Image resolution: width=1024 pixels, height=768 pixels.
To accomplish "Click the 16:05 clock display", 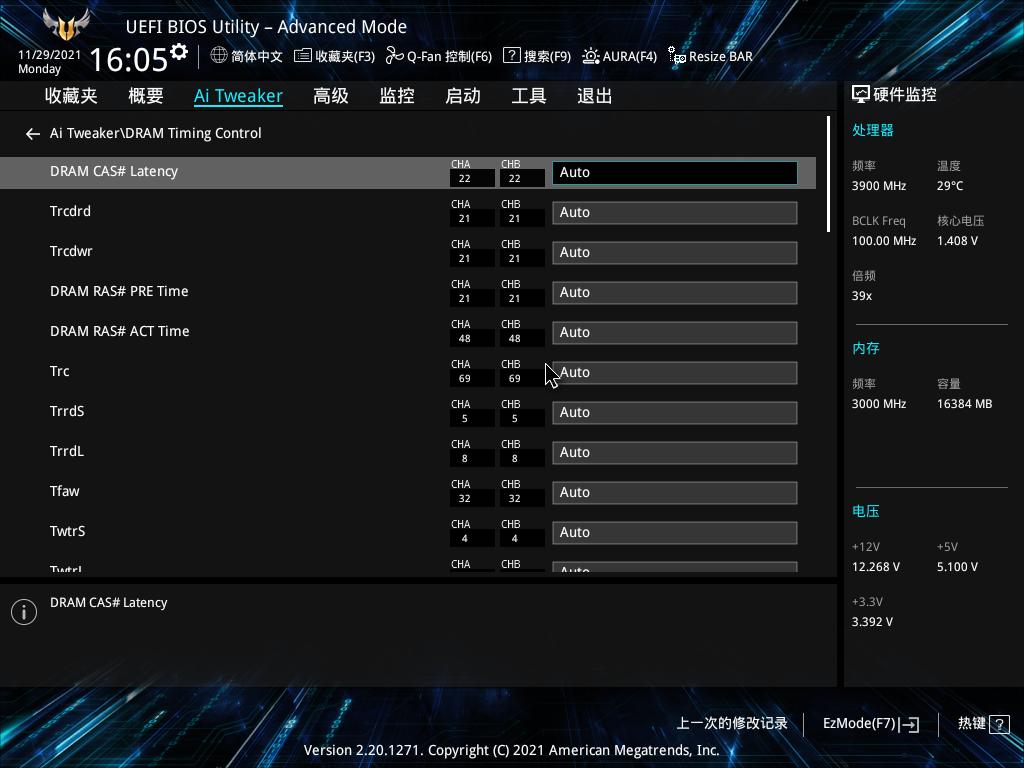I will (x=129, y=60).
